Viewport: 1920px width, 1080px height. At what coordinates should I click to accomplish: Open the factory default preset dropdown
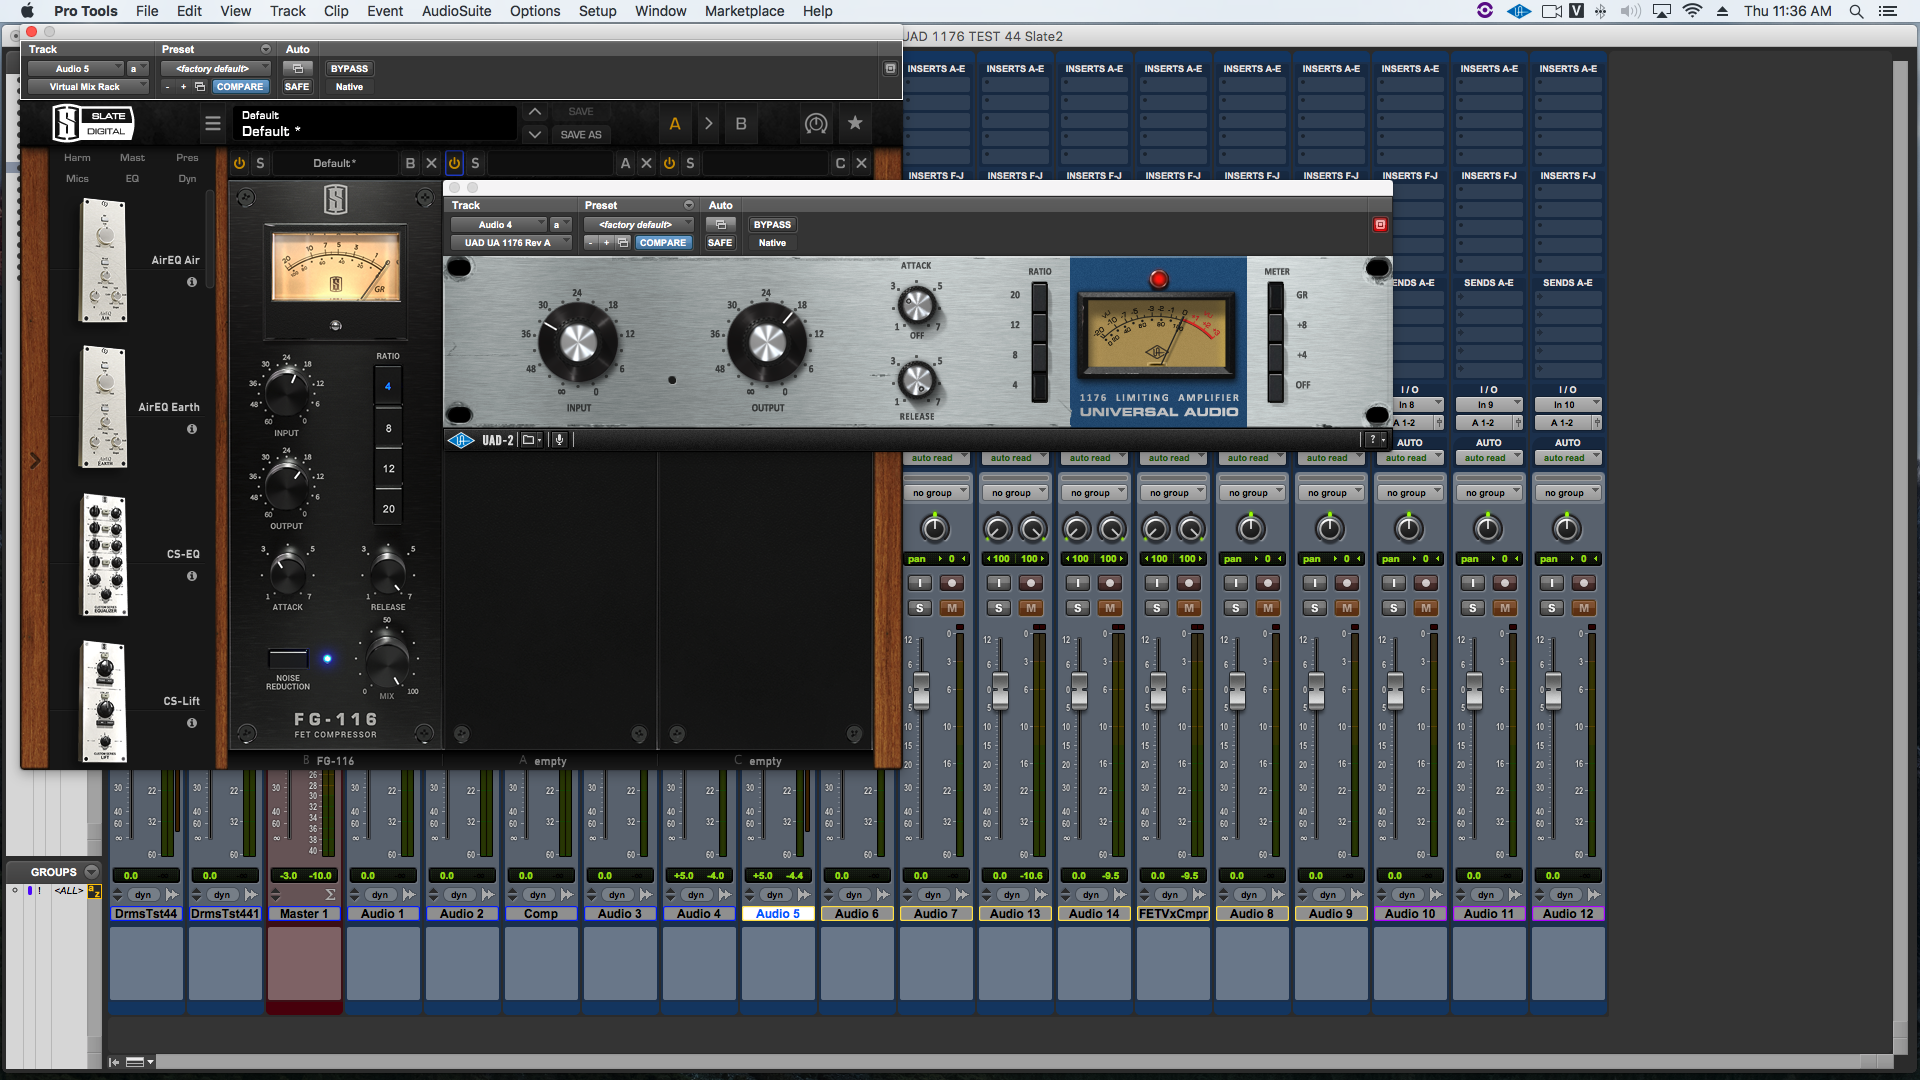638,224
